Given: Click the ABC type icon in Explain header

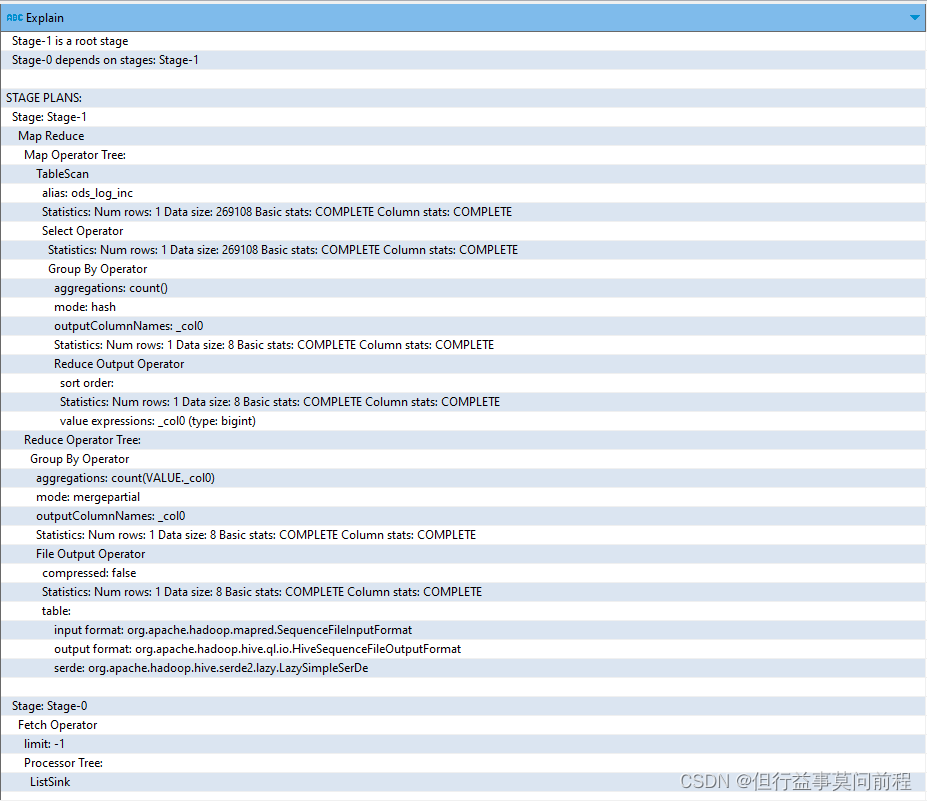Looking at the screenshot, I should tap(14, 18).
